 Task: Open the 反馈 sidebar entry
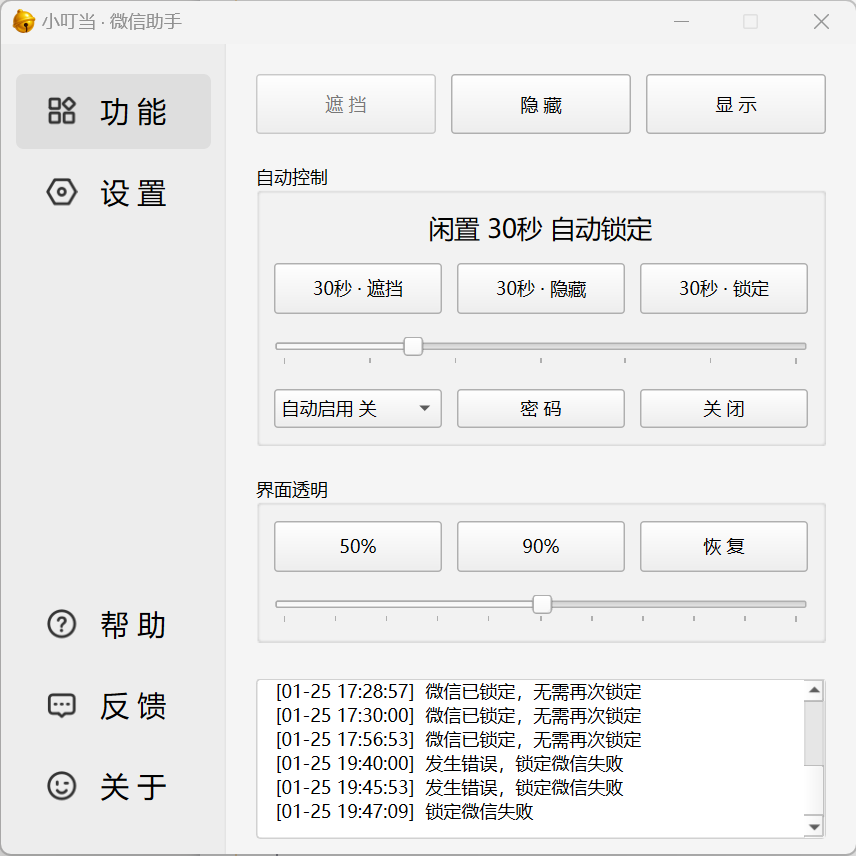114,705
